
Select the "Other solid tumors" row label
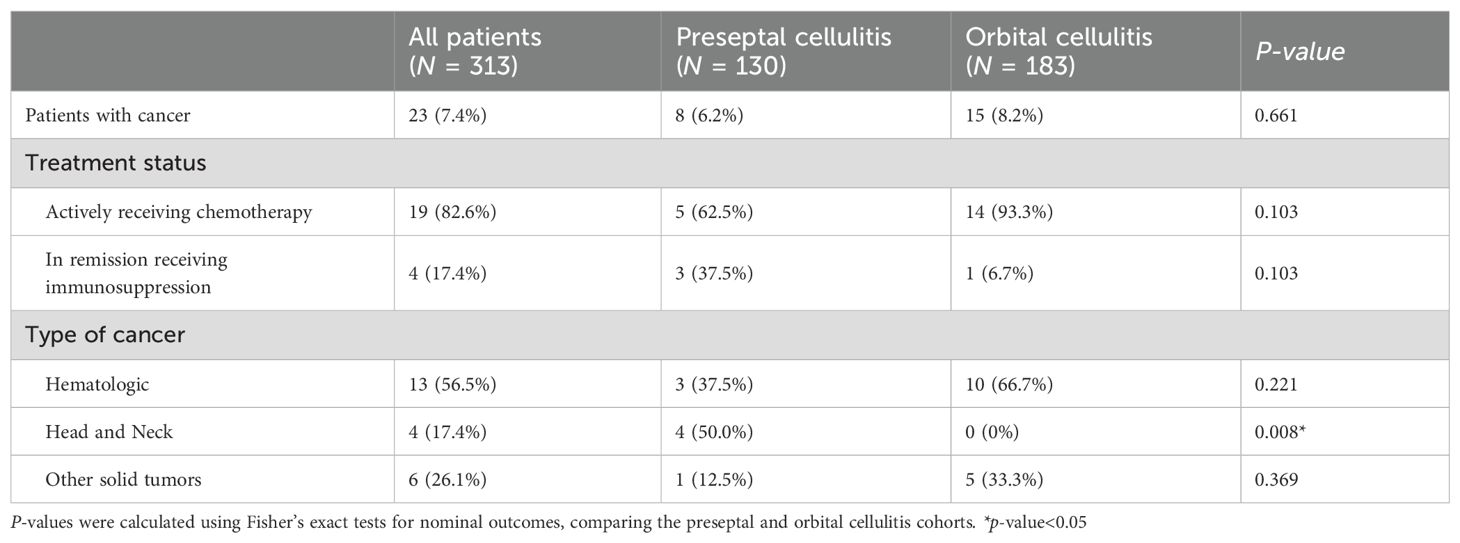click(123, 480)
